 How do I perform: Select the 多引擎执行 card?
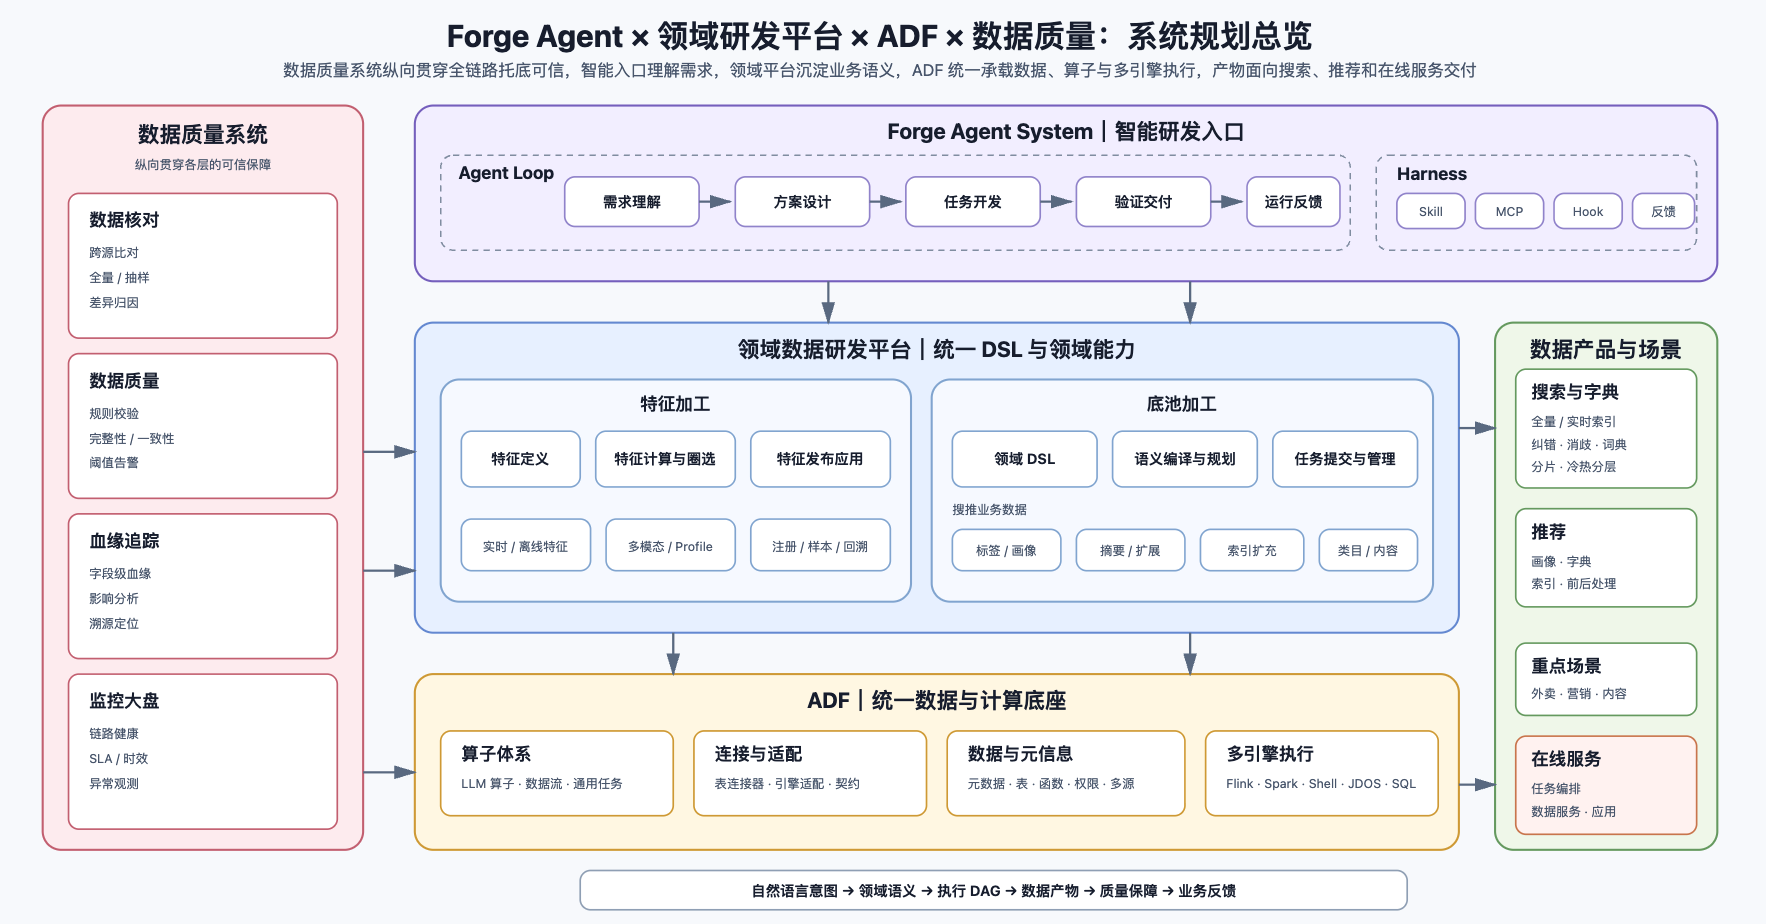1322,773
